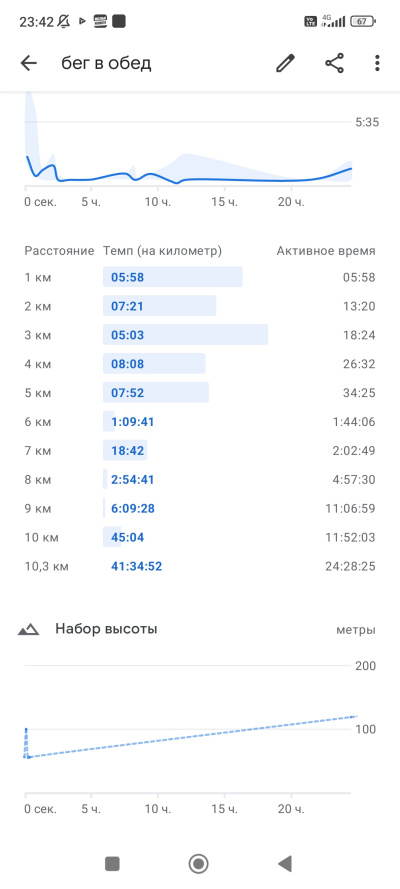Open the pencil edit icon
Viewport: 400px width, 889px height.
286,63
